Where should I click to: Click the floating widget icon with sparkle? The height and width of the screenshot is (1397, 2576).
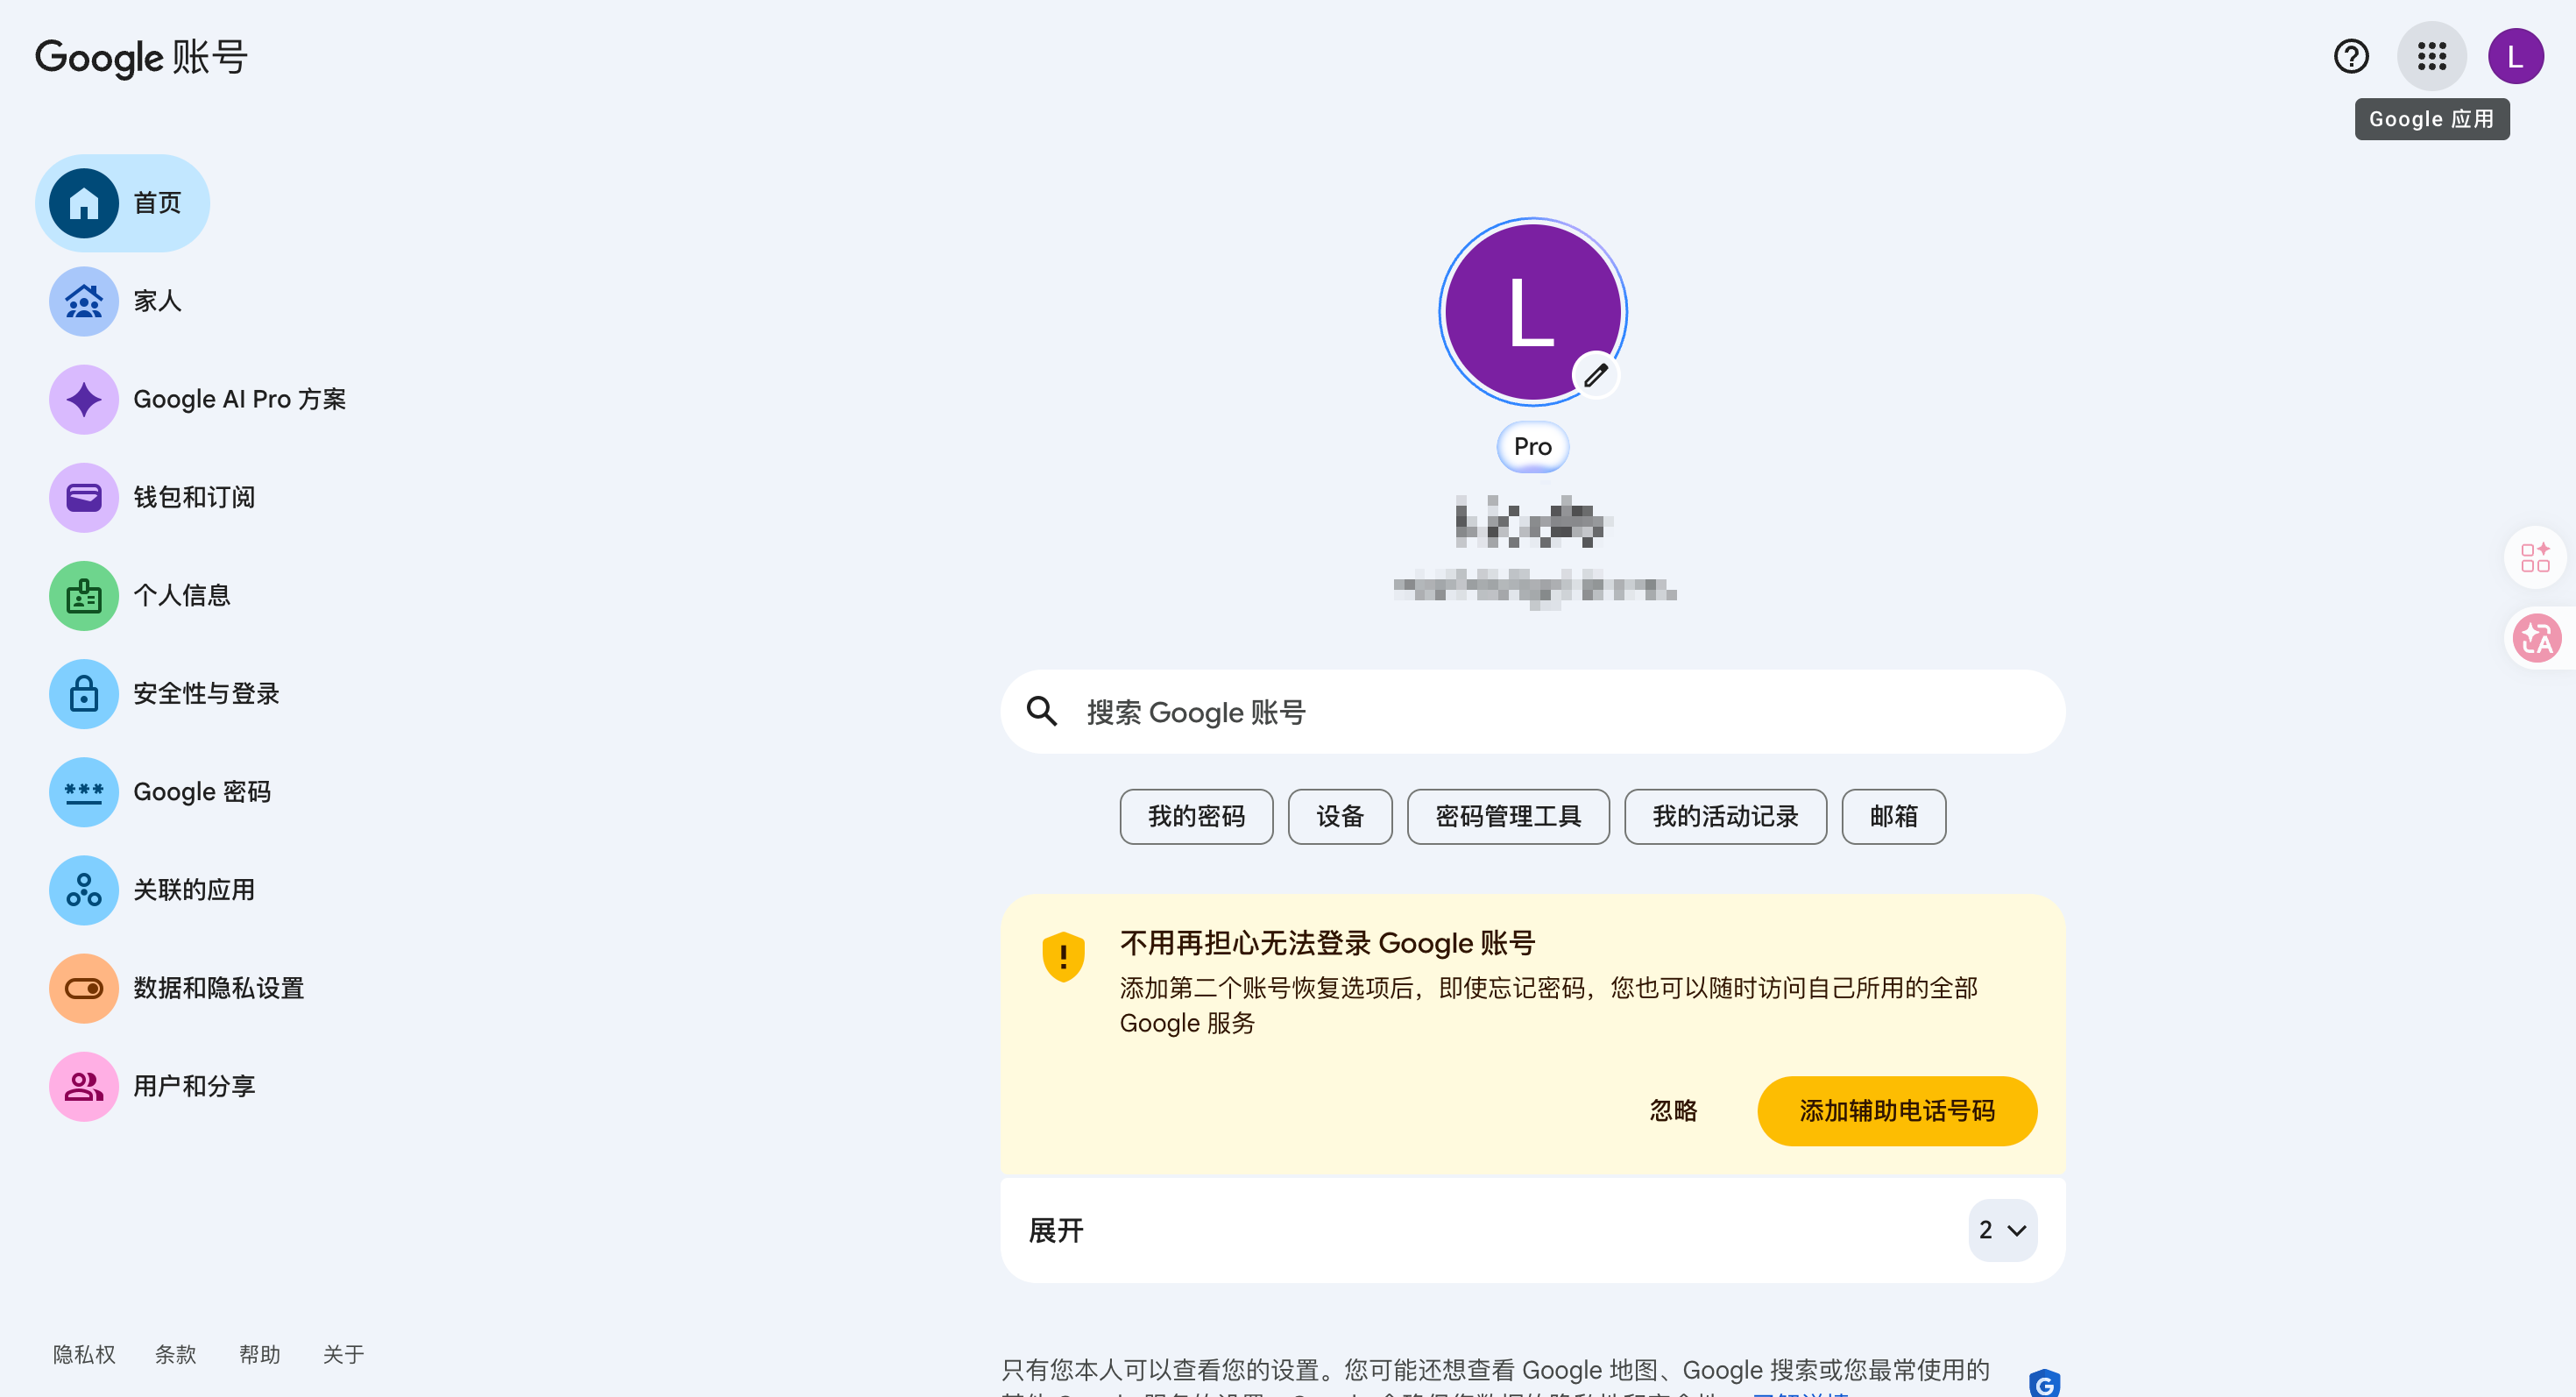pos(2535,557)
